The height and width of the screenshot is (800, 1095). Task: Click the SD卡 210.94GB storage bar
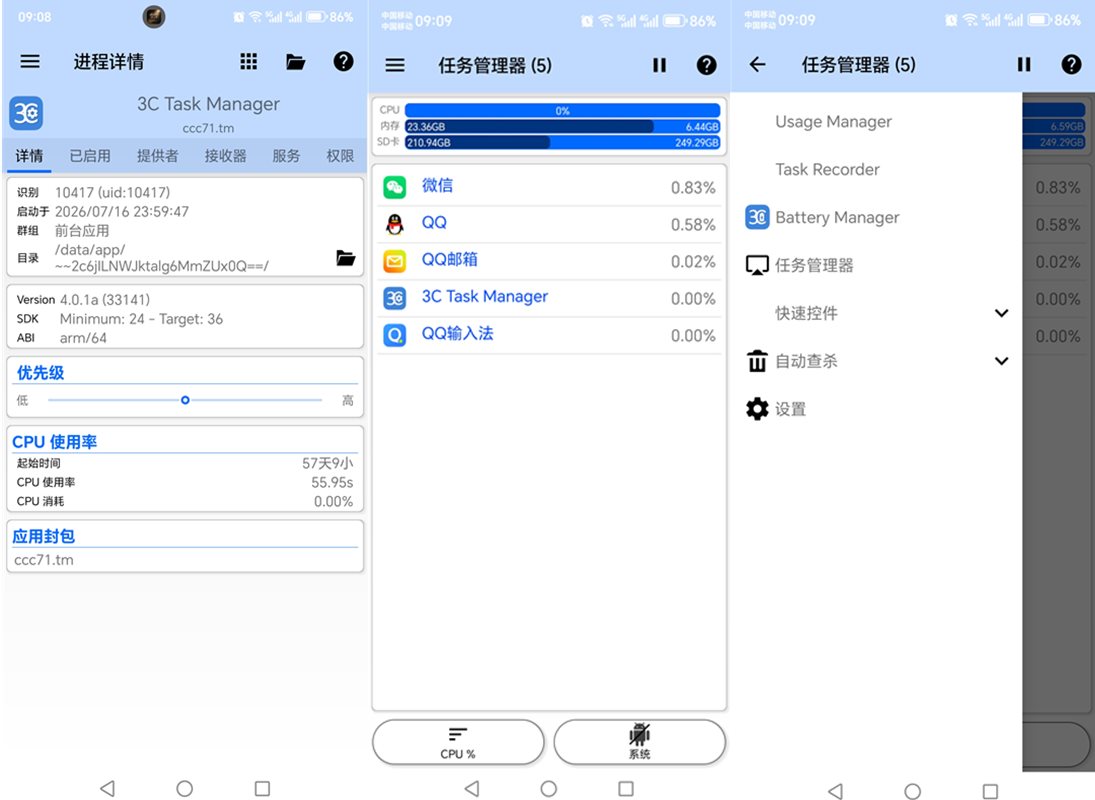pyautogui.click(x=562, y=142)
